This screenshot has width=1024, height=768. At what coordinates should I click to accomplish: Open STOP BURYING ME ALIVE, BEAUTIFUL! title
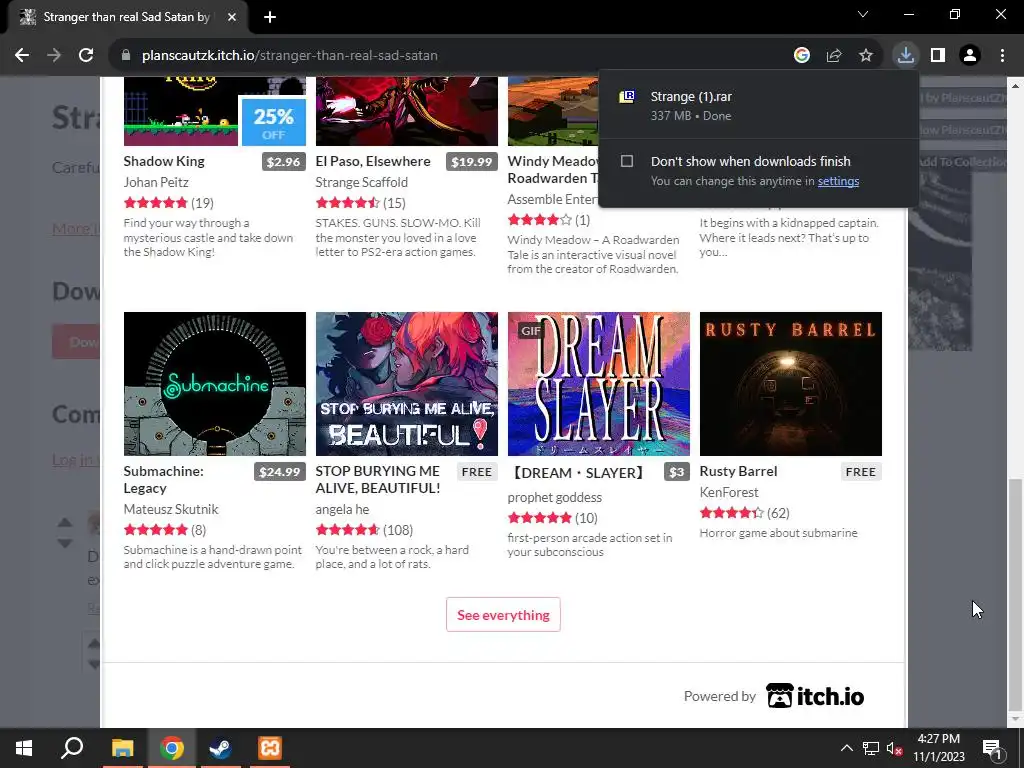coord(378,479)
